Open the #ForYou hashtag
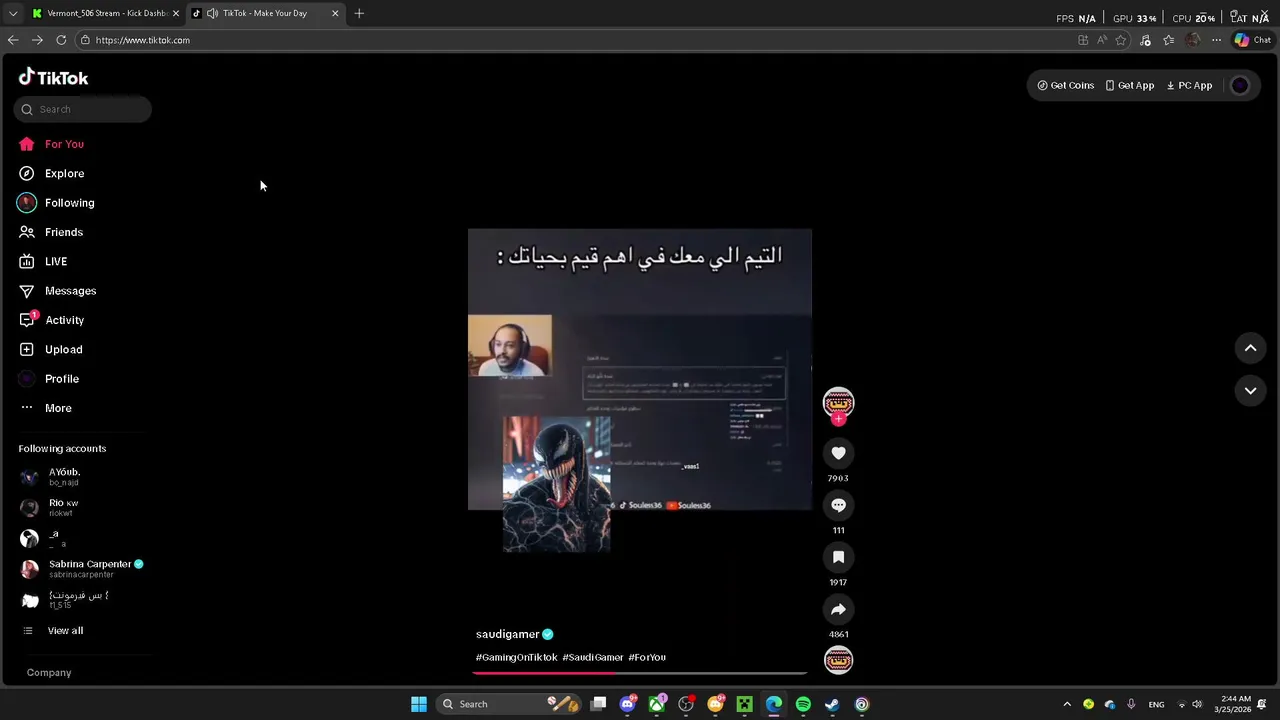This screenshot has height=720, width=1280. (647, 657)
